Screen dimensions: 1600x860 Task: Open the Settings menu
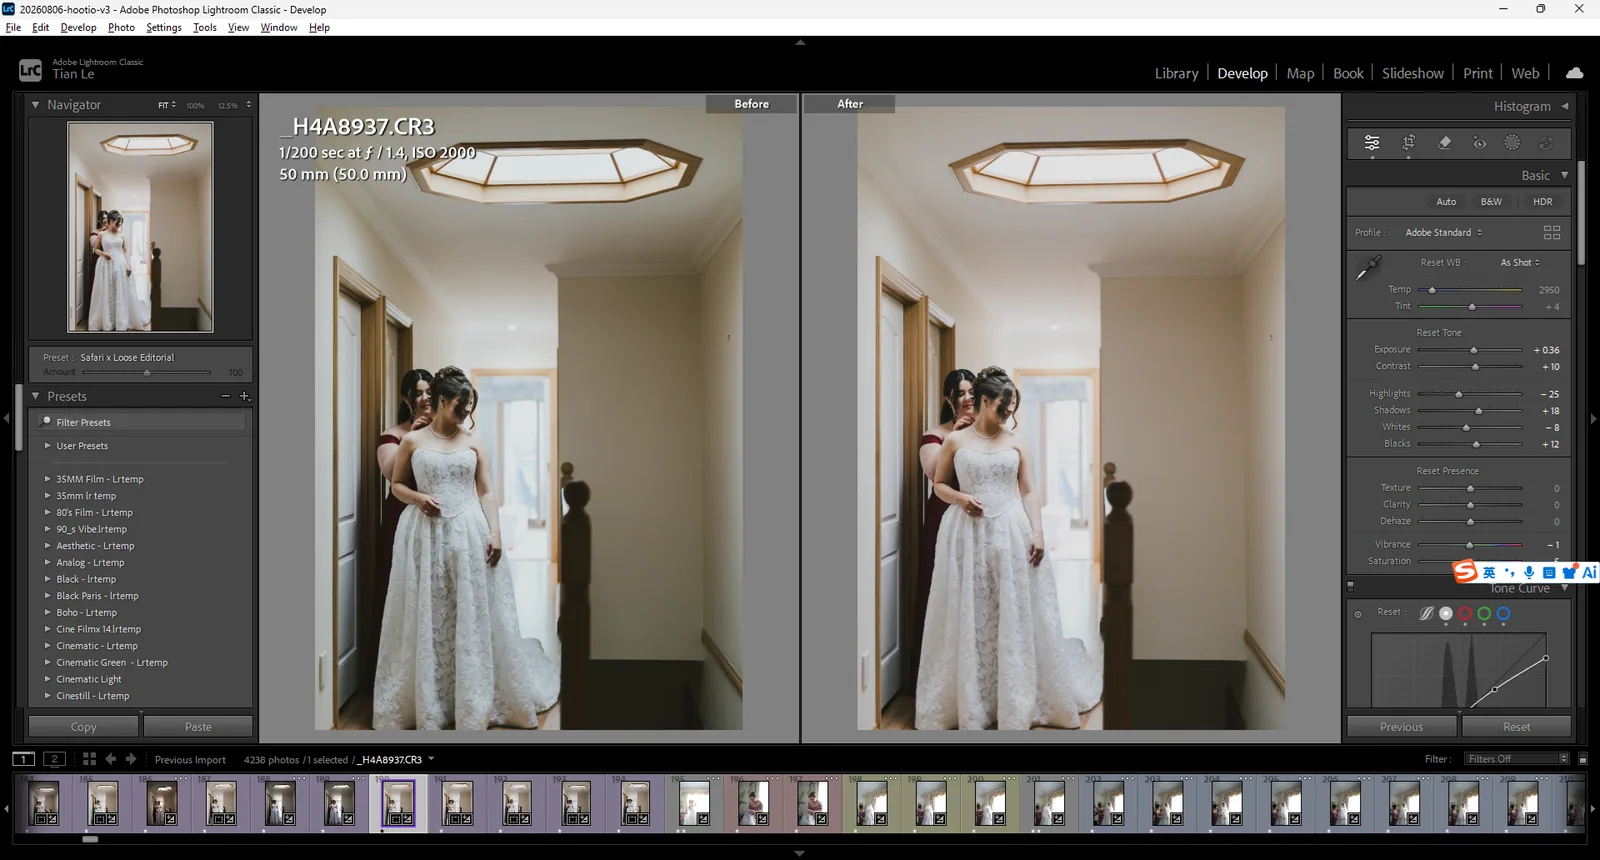pyautogui.click(x=164, y=27)
